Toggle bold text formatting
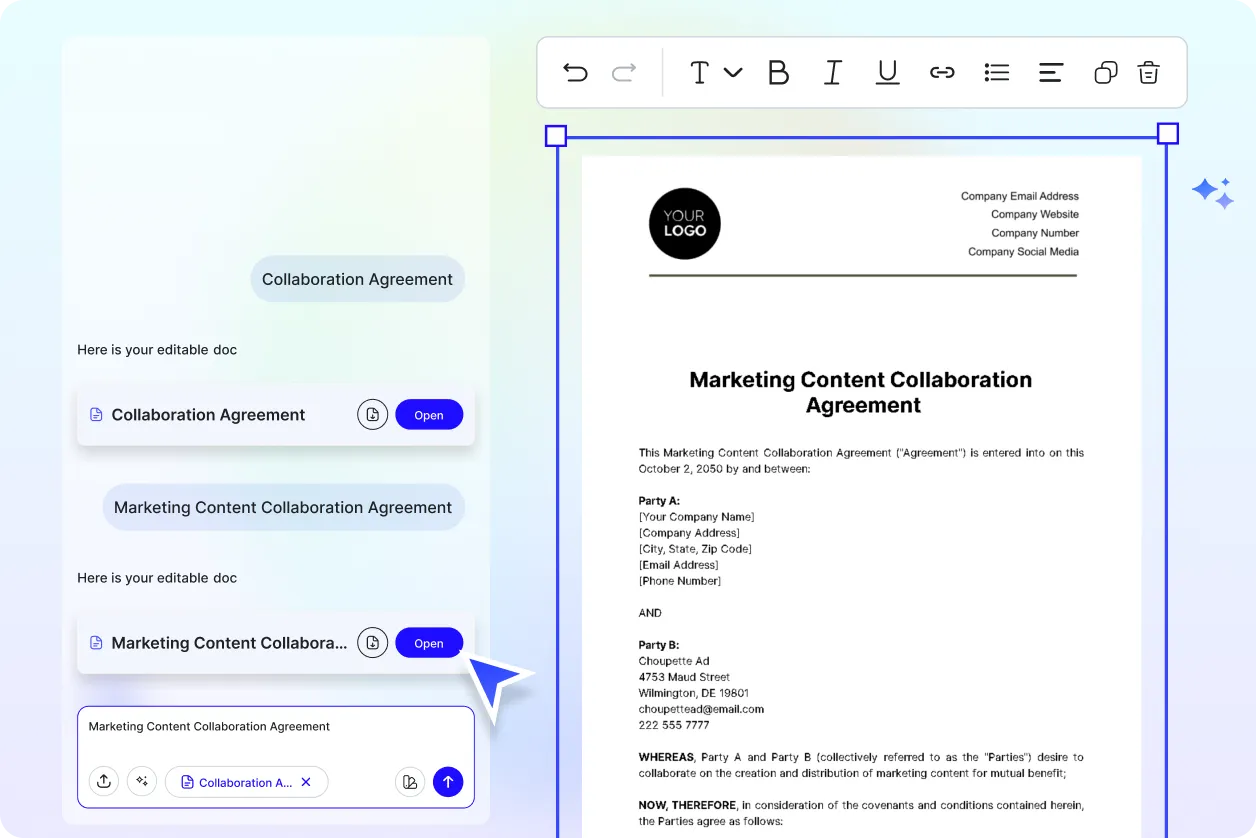 (778, 72)
